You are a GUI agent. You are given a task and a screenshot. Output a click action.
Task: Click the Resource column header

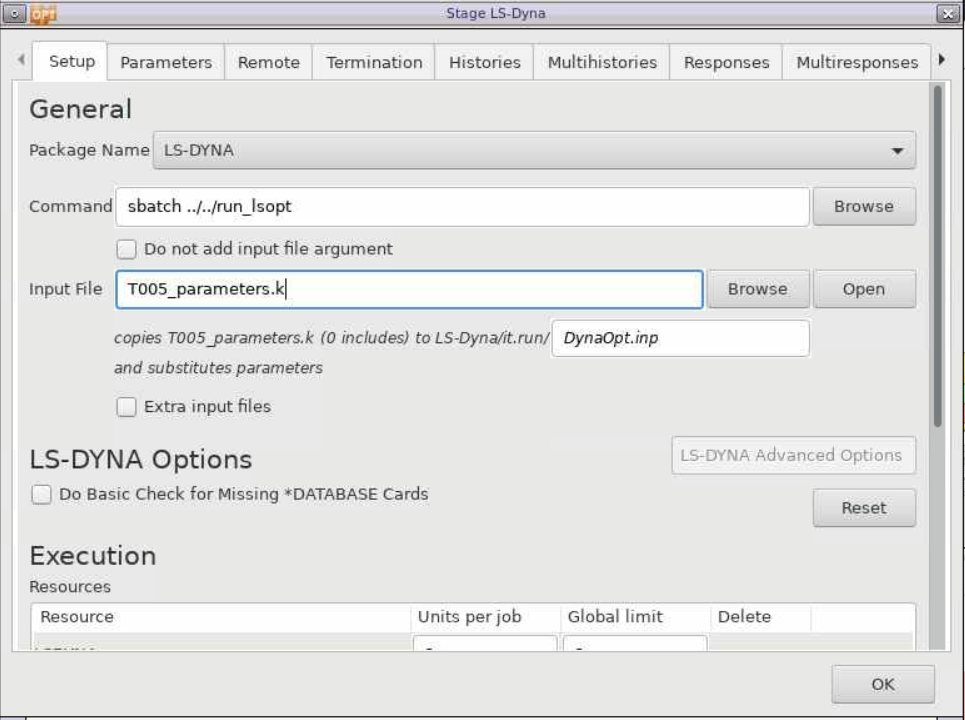tap(221, 617)
